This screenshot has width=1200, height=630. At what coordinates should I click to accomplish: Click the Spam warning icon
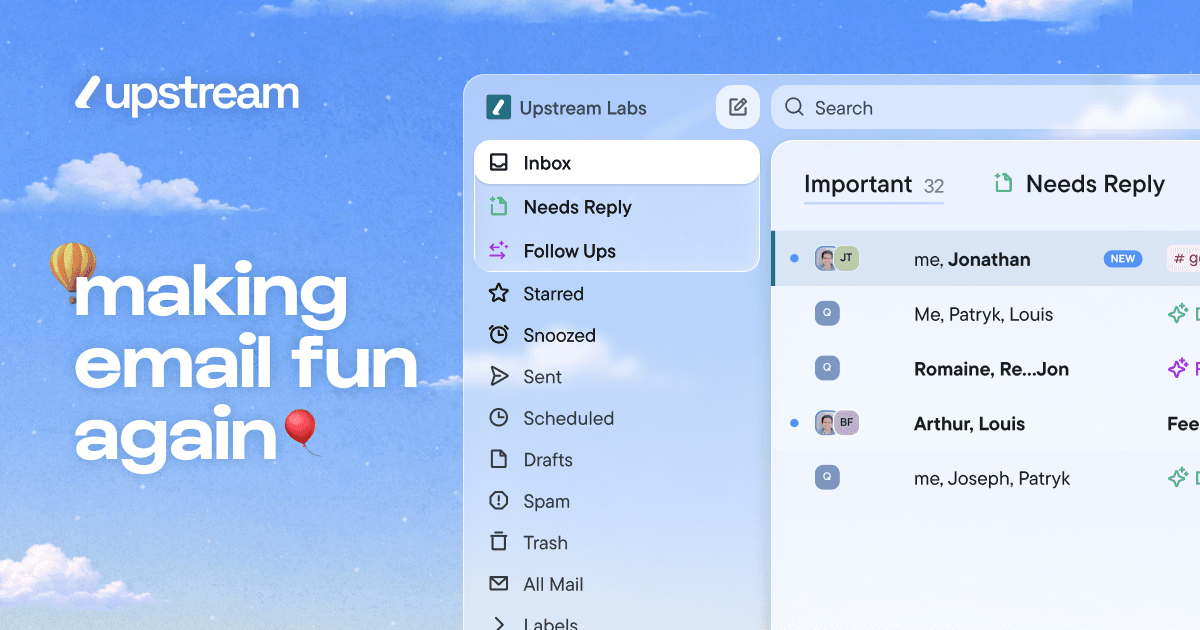498,500
